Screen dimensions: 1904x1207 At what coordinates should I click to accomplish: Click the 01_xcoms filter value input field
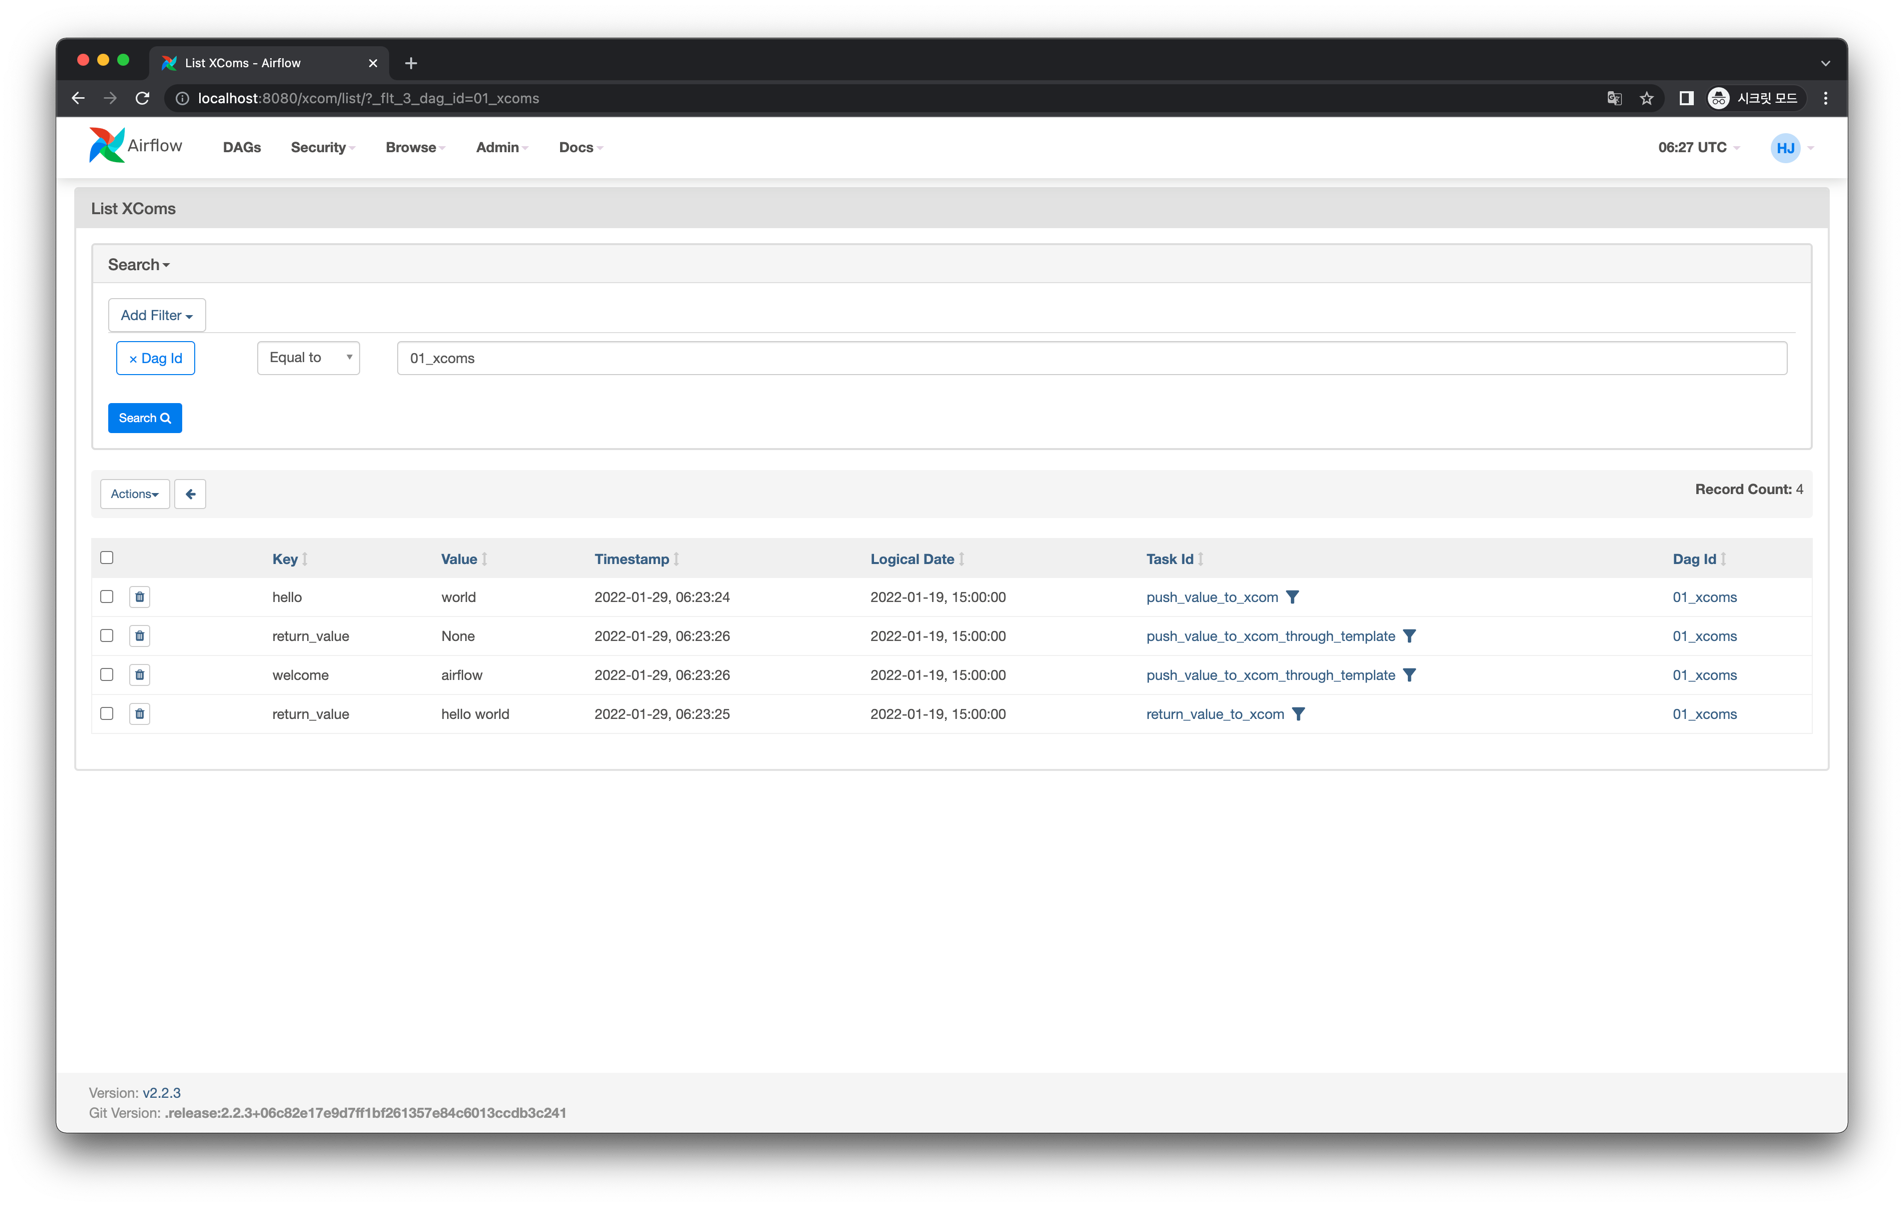coord(1091,358)
